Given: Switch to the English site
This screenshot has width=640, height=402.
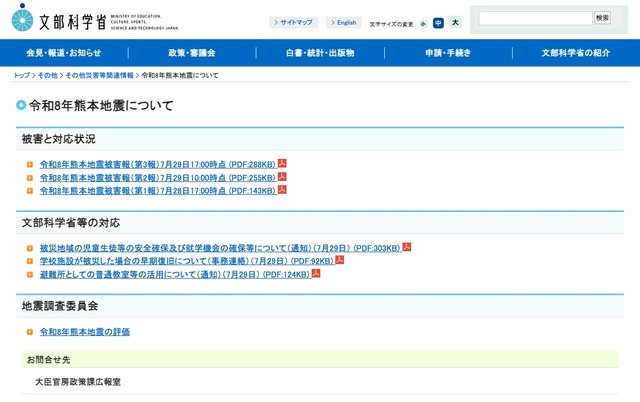Looking at the screenshot, I should [343, 22].
